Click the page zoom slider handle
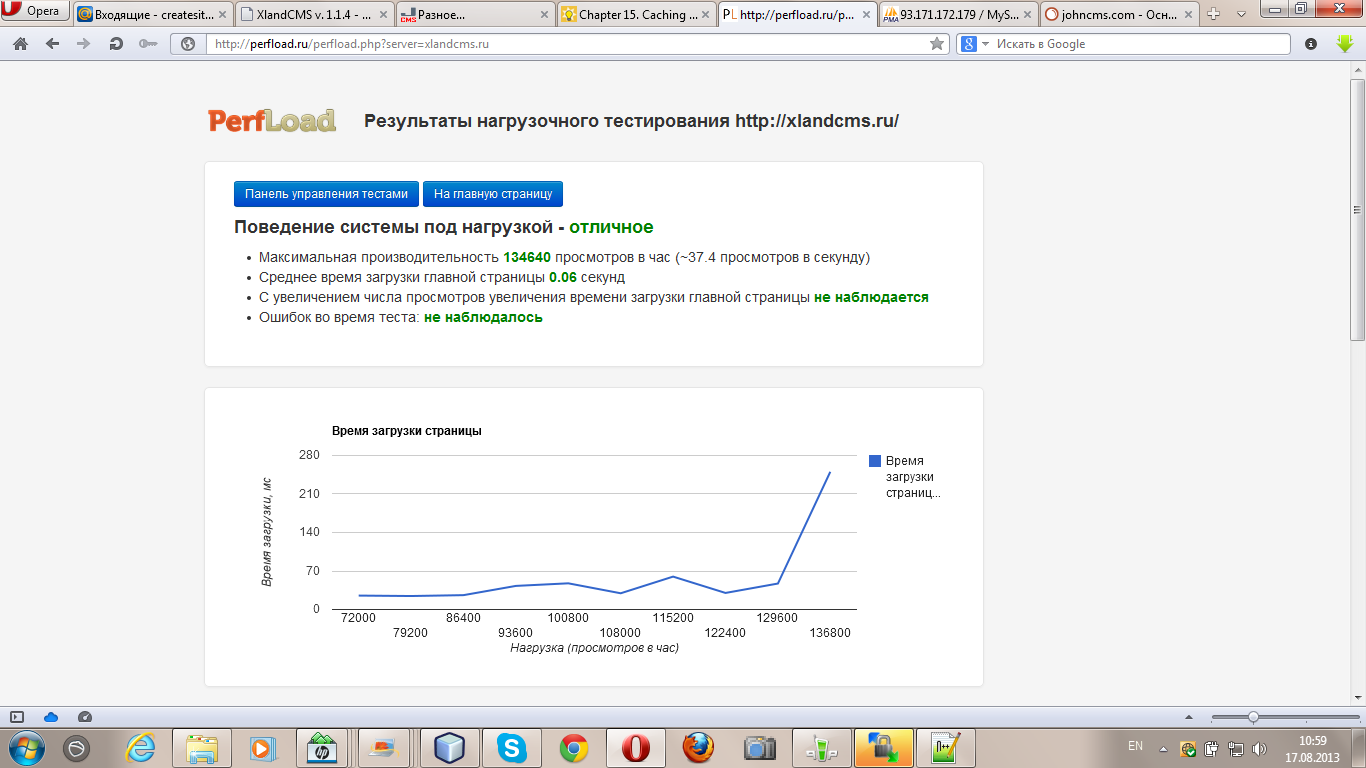This screenshot has height=768, width=1366. coord(1252,717)
